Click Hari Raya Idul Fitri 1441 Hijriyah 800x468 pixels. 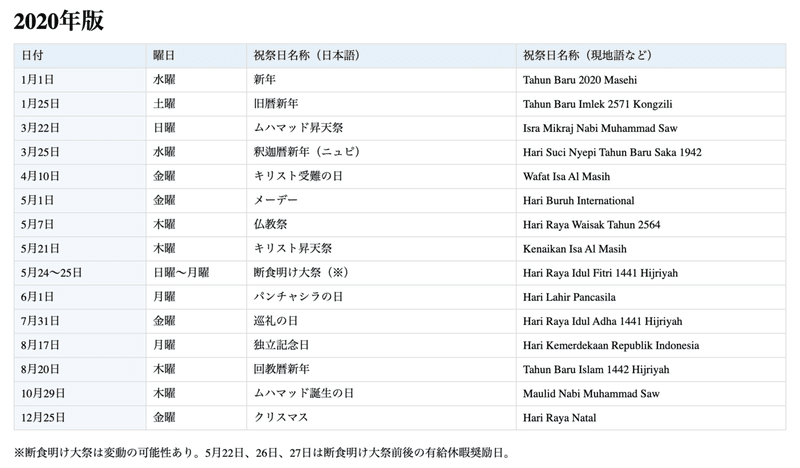pyautogui.click(x=600, y=273)
